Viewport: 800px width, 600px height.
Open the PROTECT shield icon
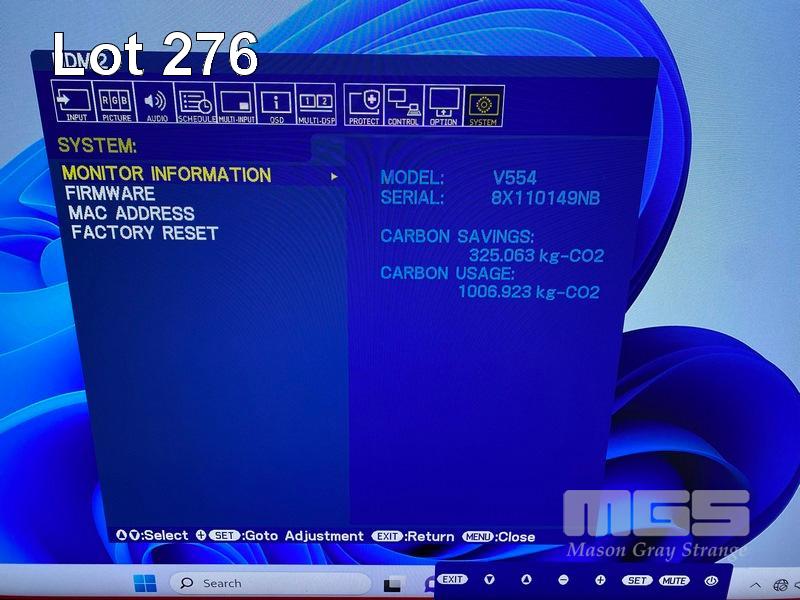tap(364, 105)
